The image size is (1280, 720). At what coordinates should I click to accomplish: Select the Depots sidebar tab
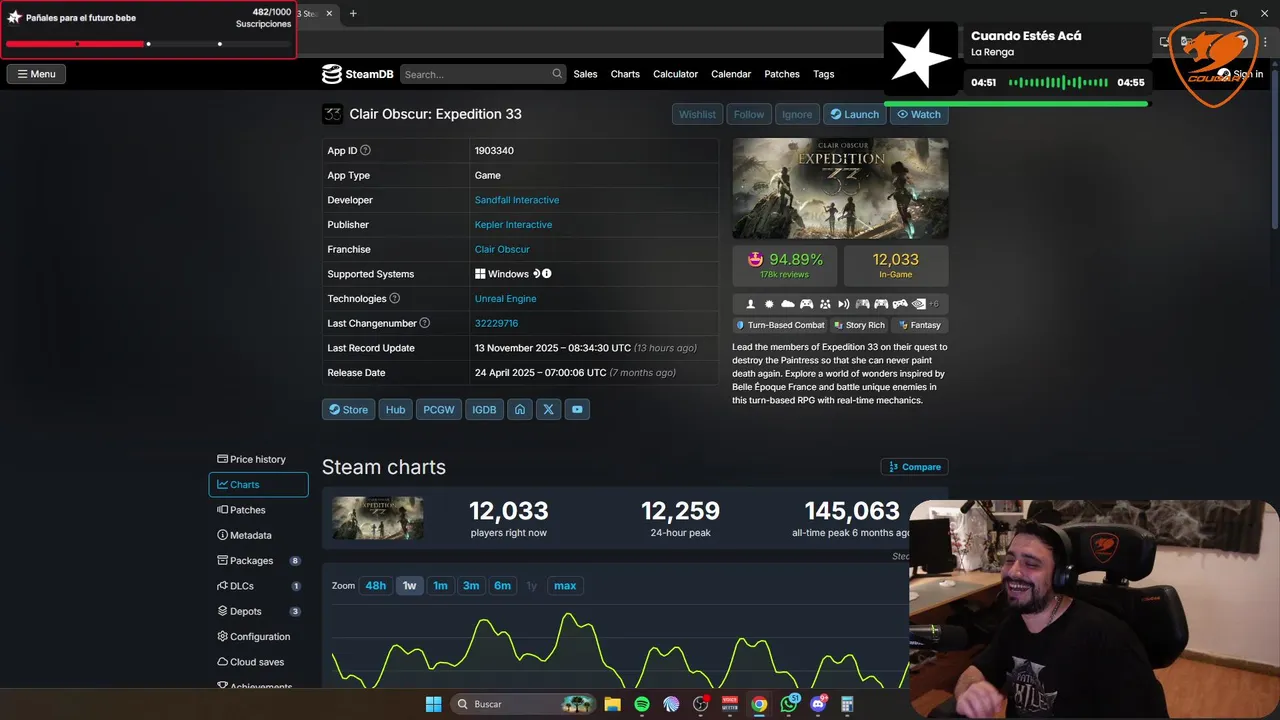click(258, 611)
